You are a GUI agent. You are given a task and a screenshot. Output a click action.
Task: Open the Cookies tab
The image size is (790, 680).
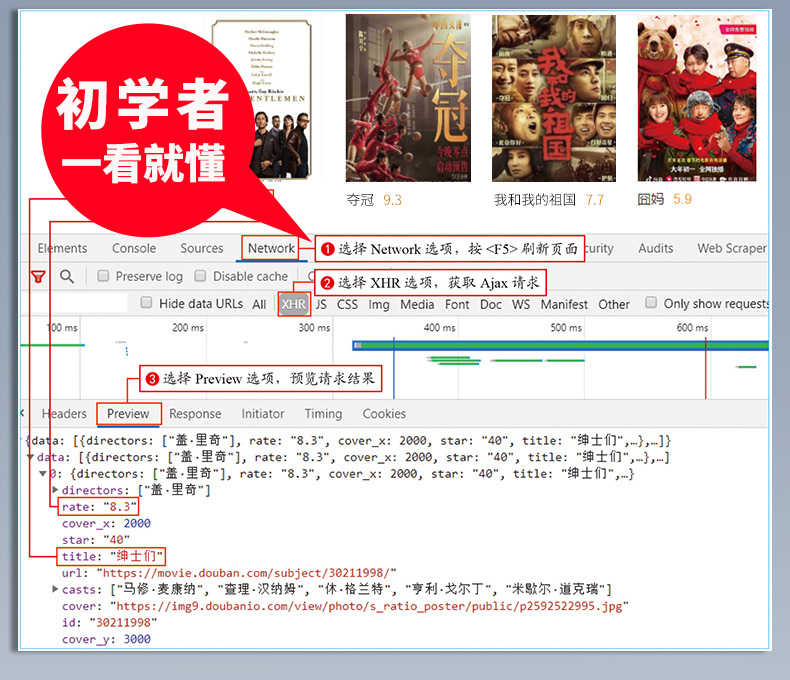point(384,414)
